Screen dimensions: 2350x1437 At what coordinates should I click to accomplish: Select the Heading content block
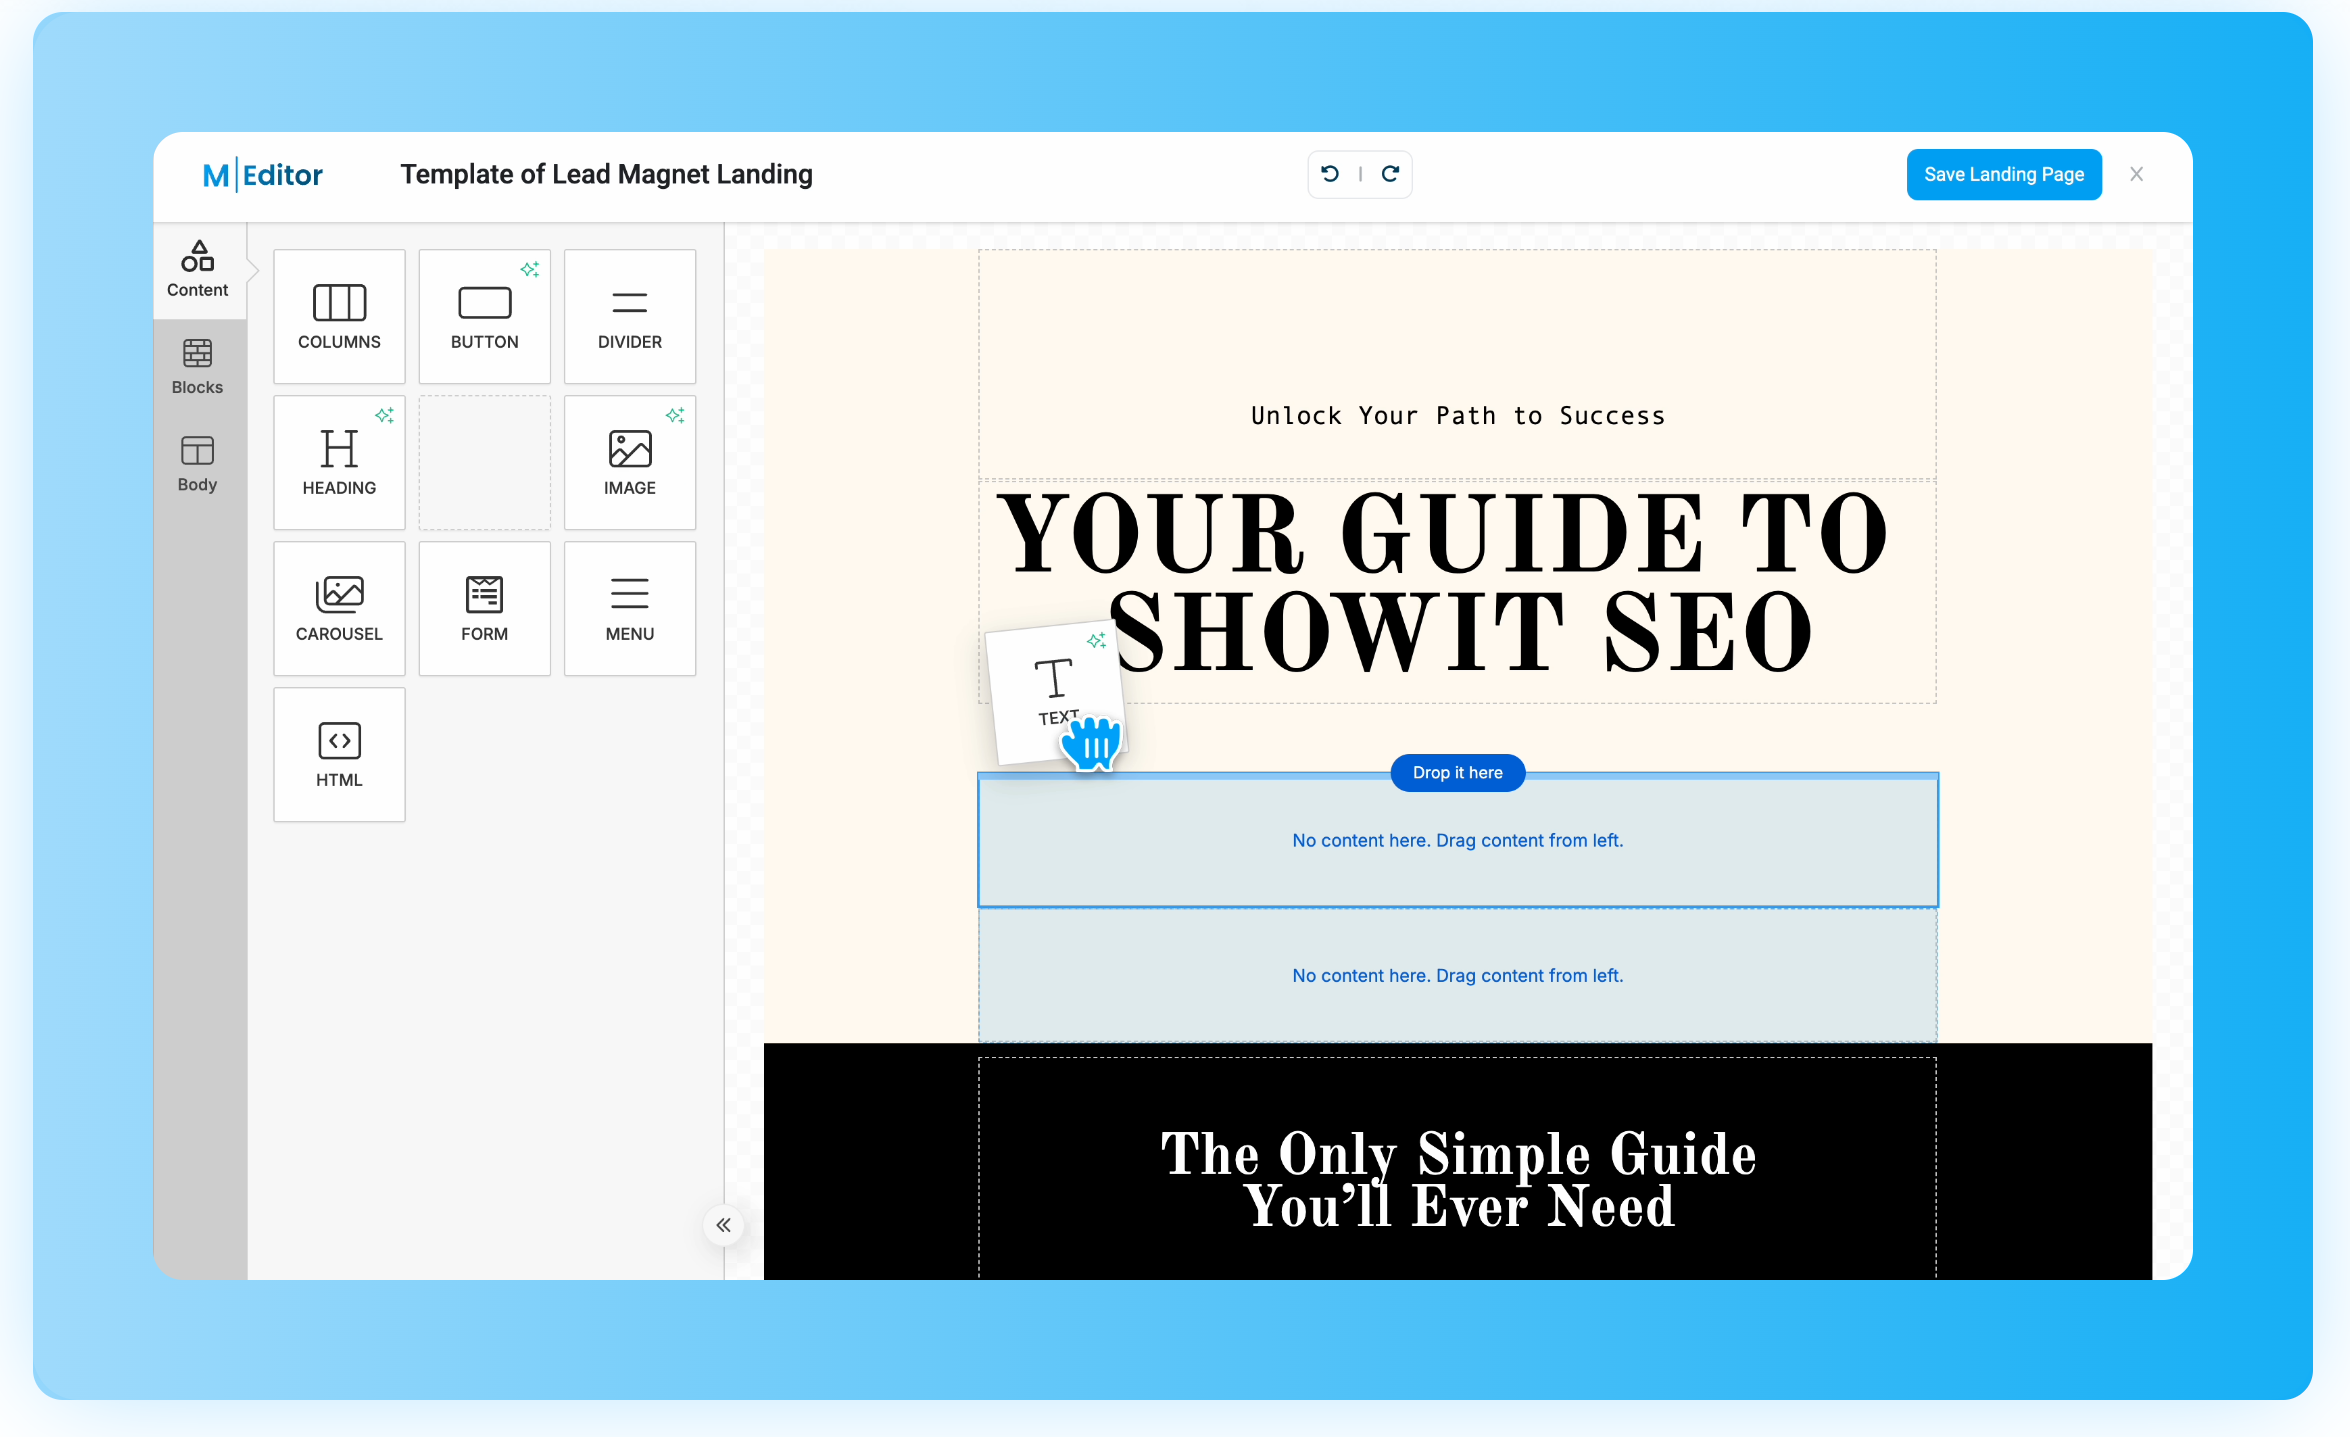tap(339, 462)
